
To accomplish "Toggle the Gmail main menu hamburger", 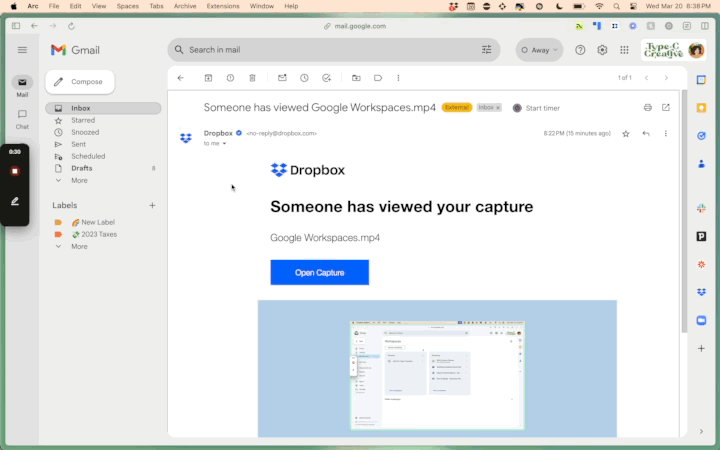I will [x=22, y=49].
